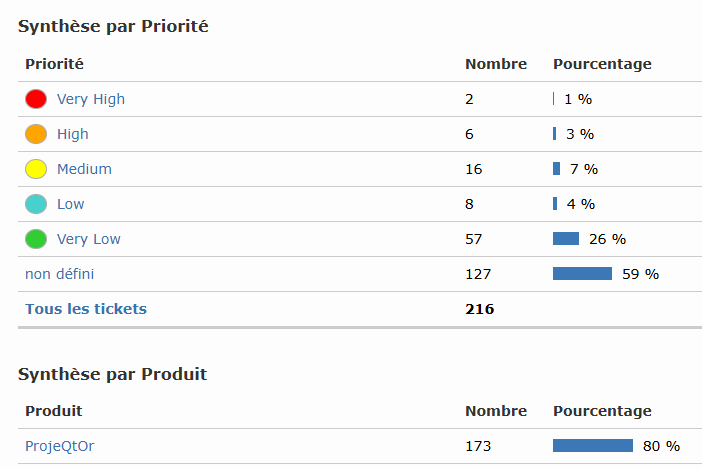702x468 pixels.
Task: Click the yellow Medium priority circle
Action: click(36, 169)
